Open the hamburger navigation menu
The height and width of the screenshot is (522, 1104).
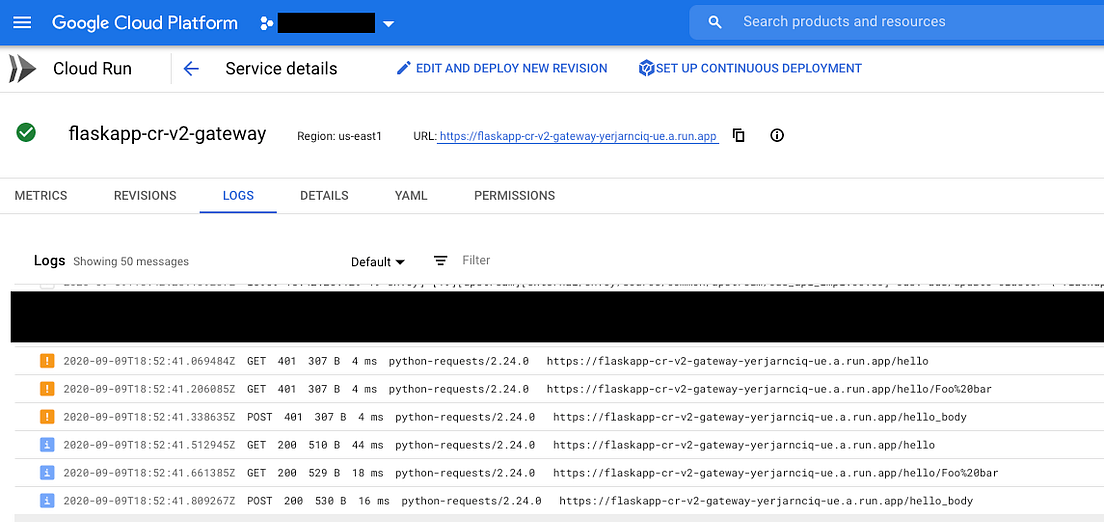pyautogui.click(x=23, y=23)
